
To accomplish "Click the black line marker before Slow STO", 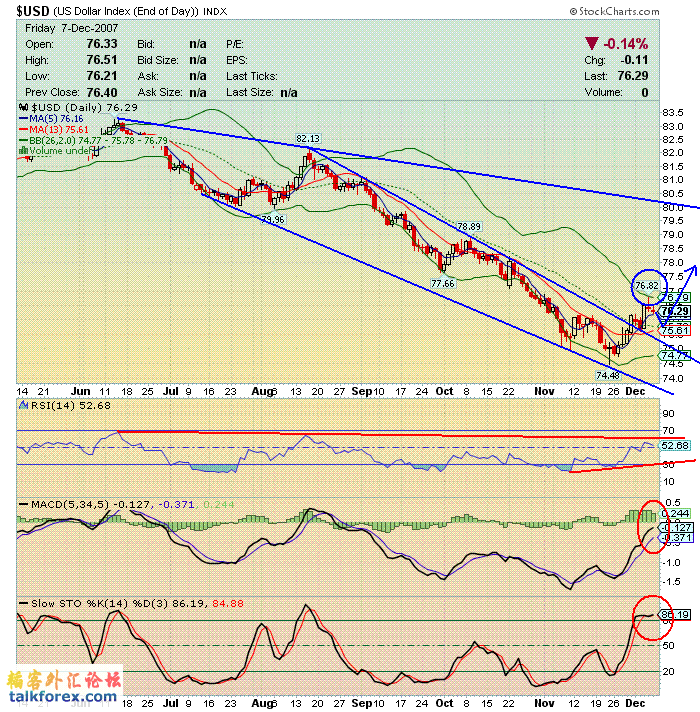I will click(x=23, y=603).
